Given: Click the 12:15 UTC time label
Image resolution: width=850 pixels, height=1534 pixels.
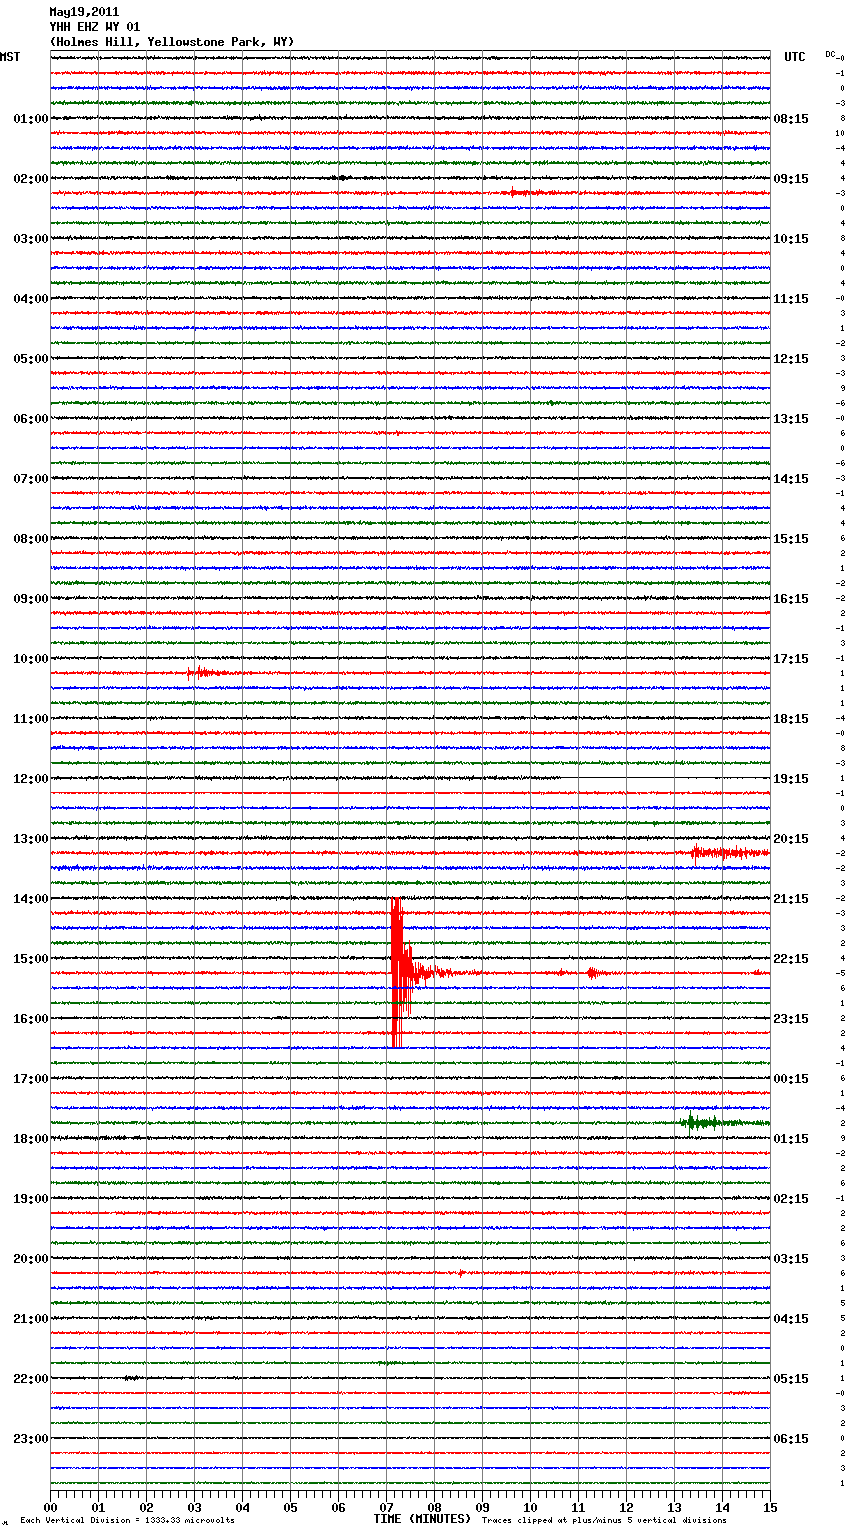Looking at the screenshot, I should pyautogui.click(x=791, y=359).
